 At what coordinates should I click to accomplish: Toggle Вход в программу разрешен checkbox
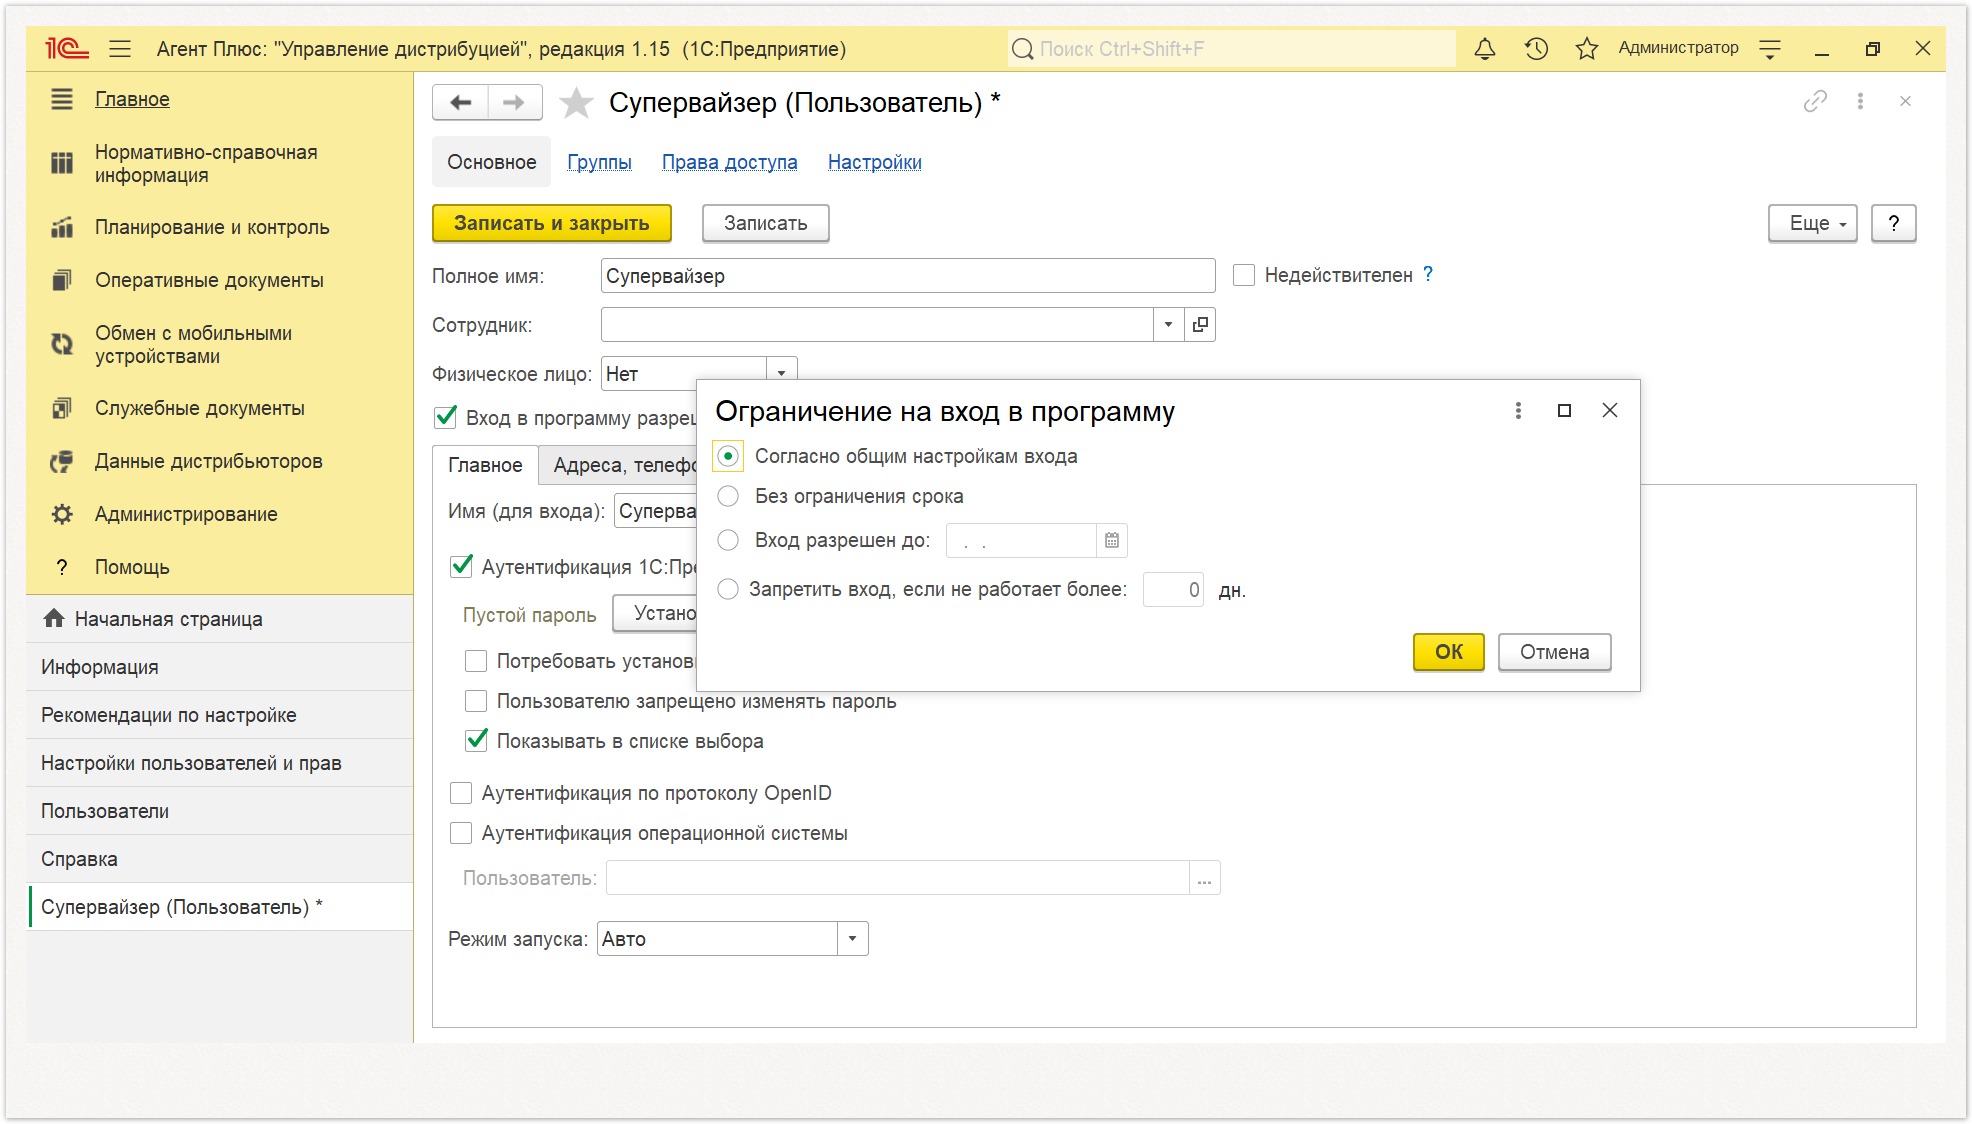point(446,417)
